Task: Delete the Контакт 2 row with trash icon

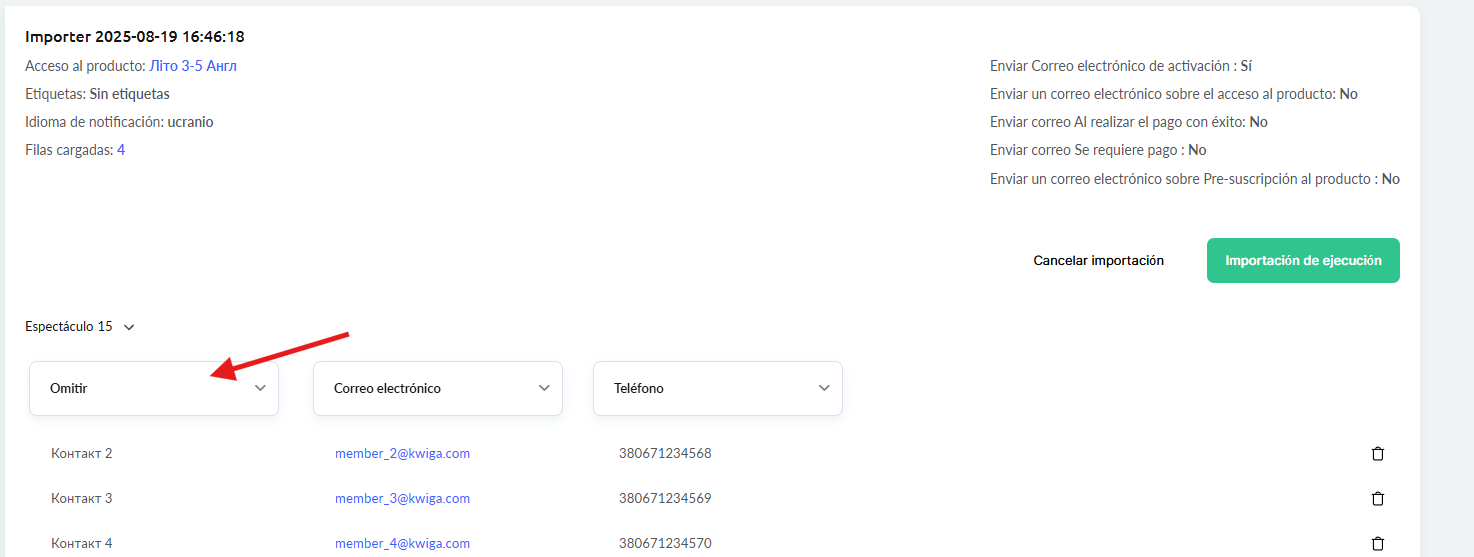Action: coord(1377,454)
